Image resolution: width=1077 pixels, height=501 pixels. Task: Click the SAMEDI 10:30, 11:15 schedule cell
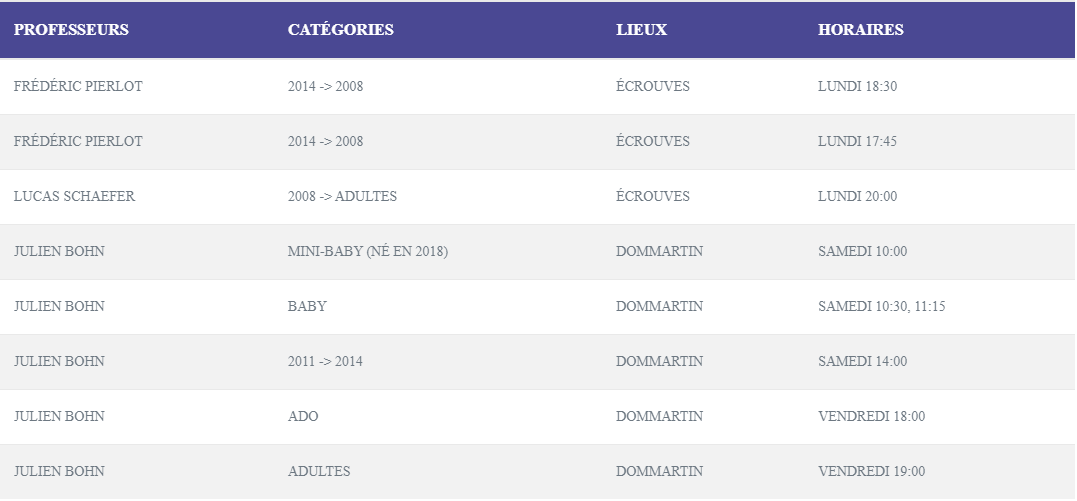click(881, 307)
